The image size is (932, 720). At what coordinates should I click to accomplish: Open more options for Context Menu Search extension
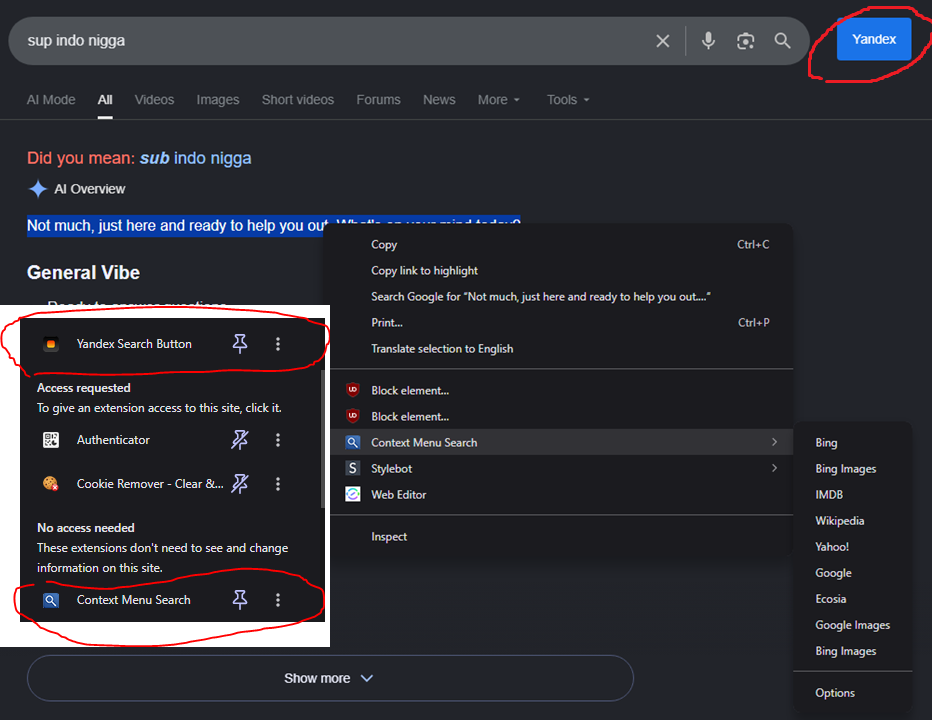278,600
